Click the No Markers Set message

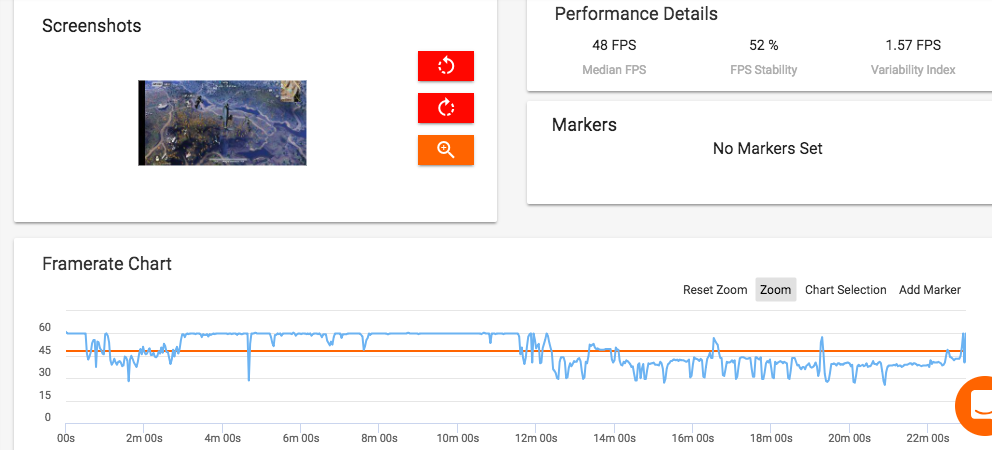click(767, 149)
